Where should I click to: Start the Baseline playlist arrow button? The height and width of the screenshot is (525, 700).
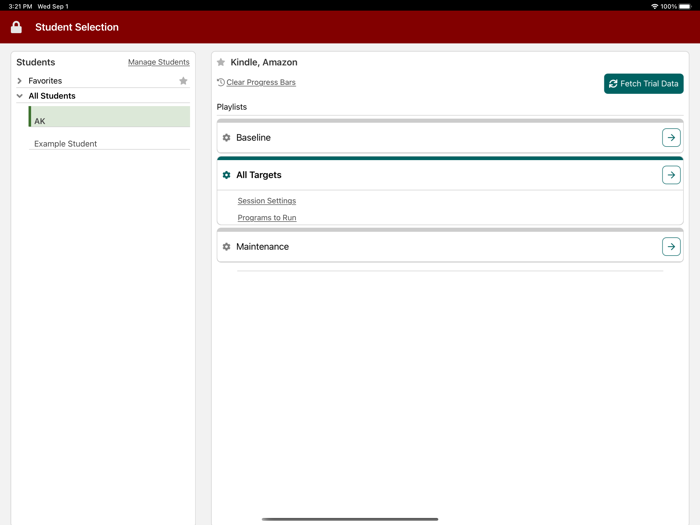point(671,138)
